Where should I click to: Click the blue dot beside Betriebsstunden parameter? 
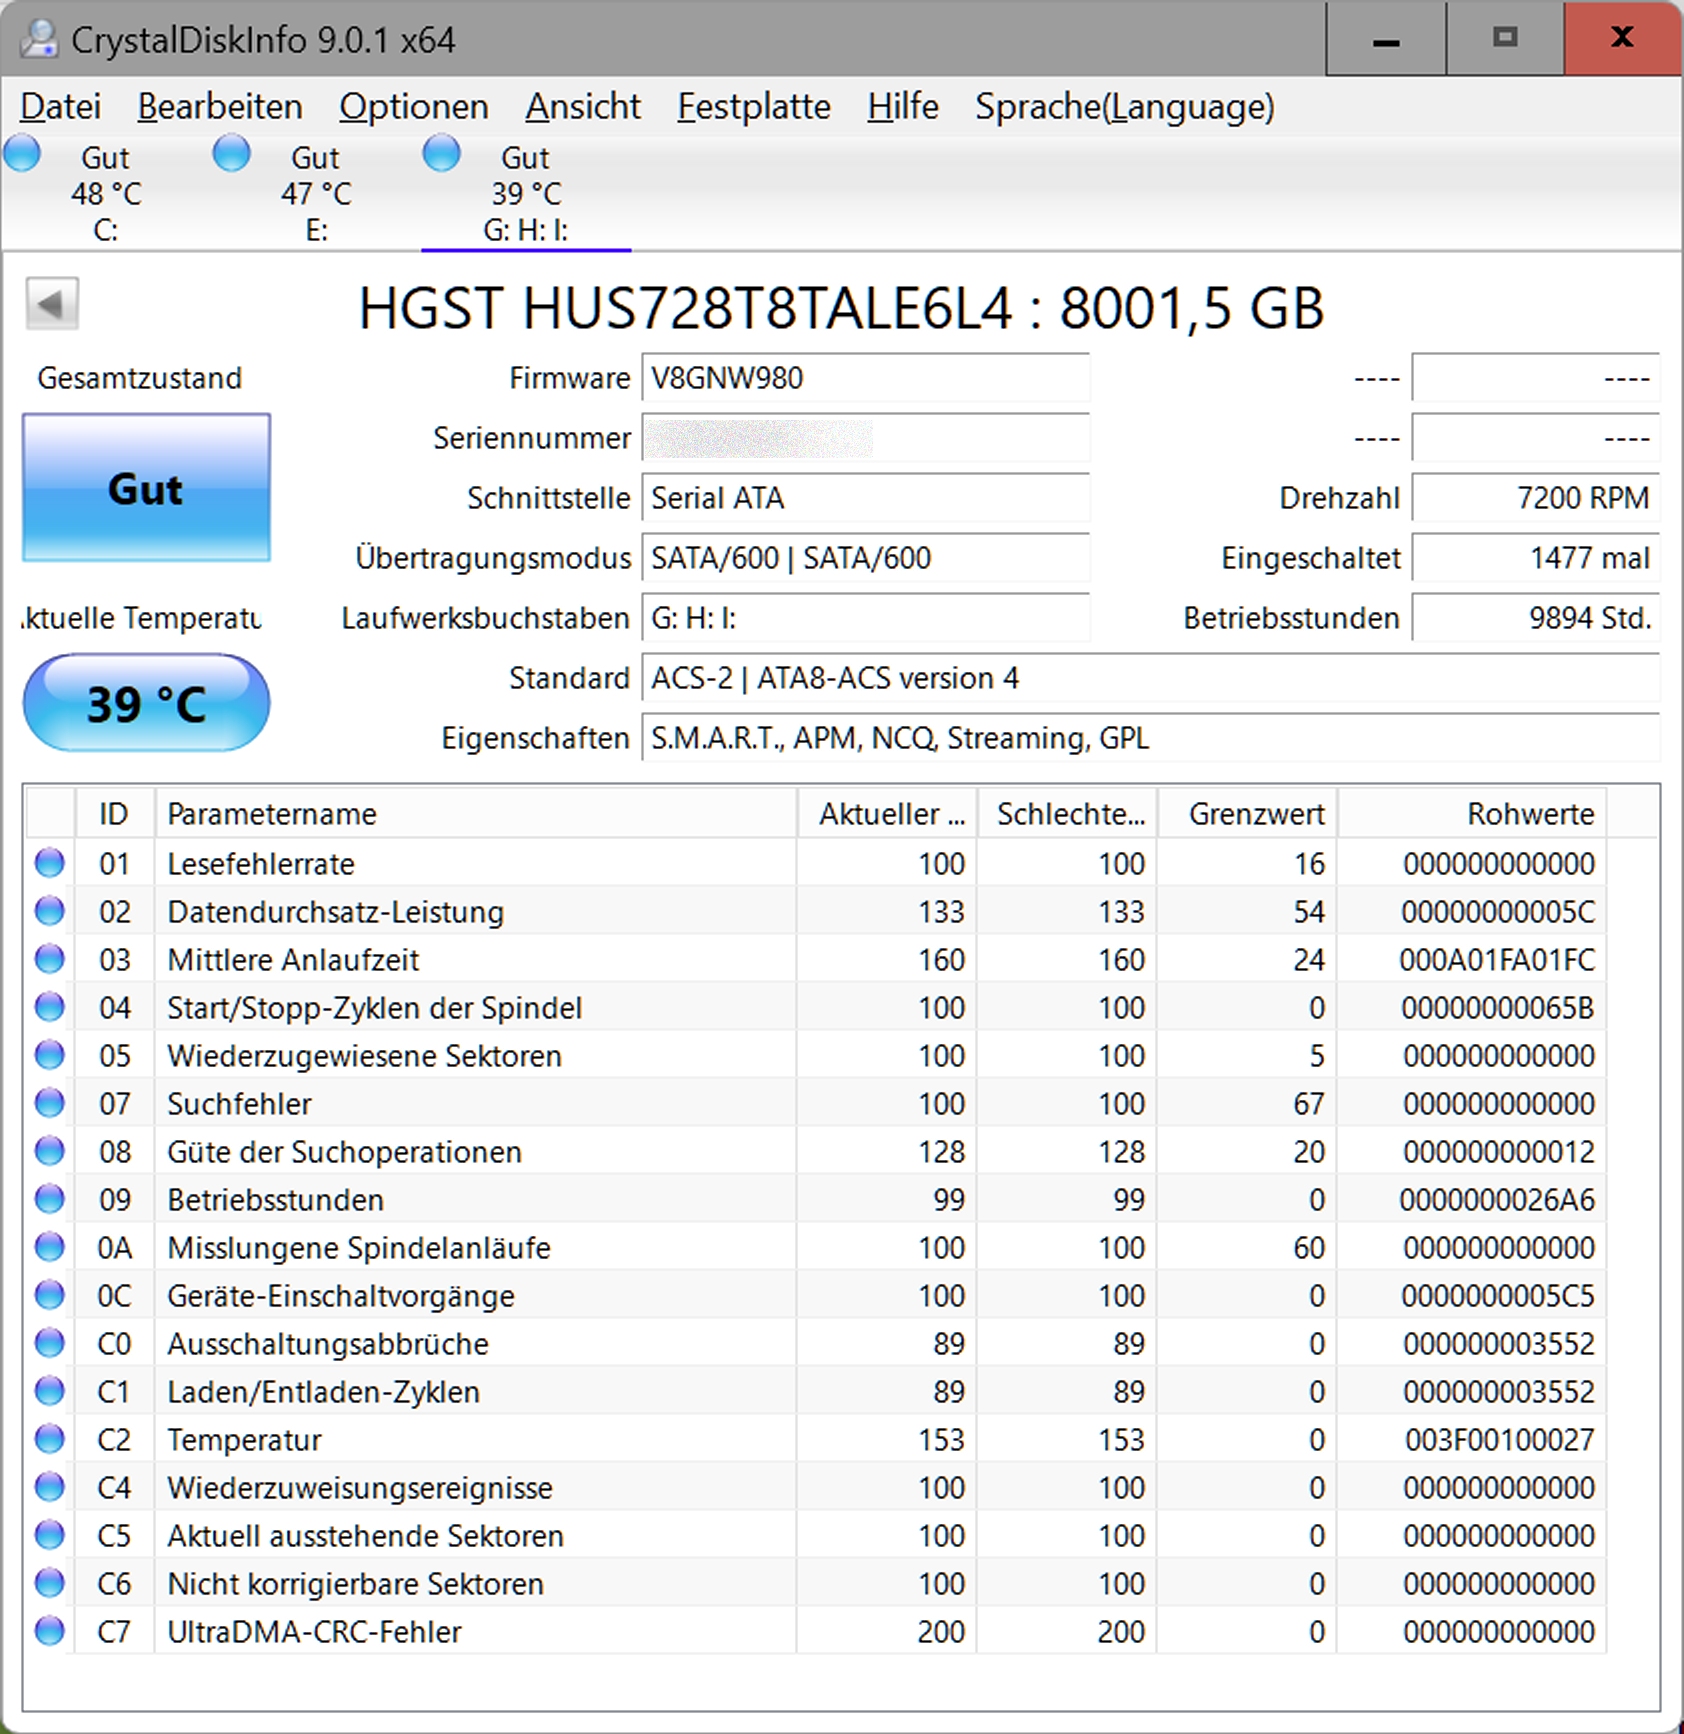click(x=48, y=1199)
